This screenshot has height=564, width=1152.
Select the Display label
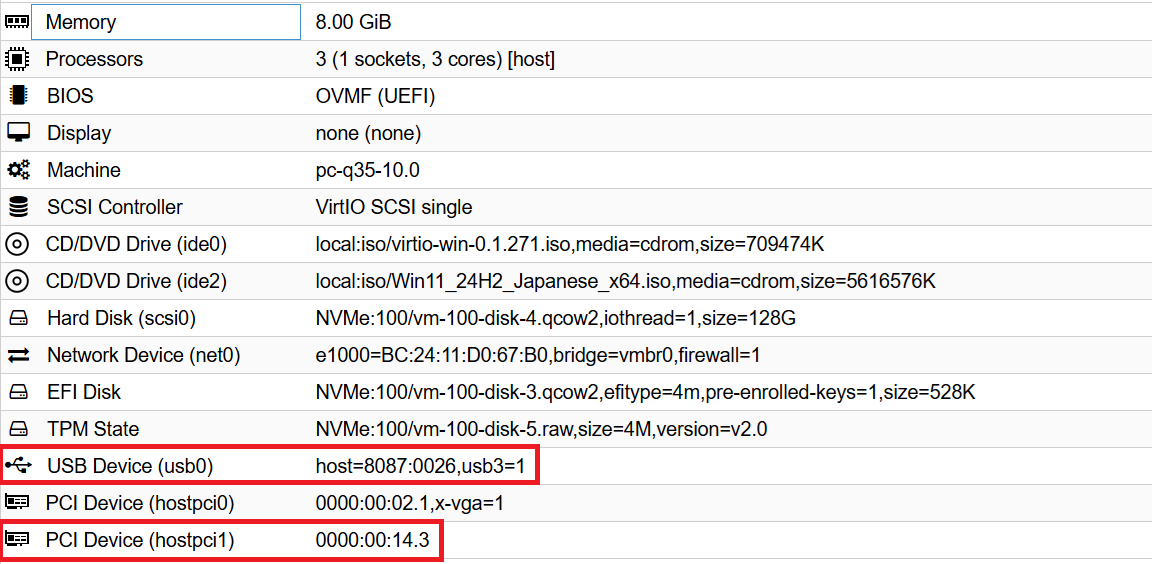pyautogui.click(x=79, y=133)
